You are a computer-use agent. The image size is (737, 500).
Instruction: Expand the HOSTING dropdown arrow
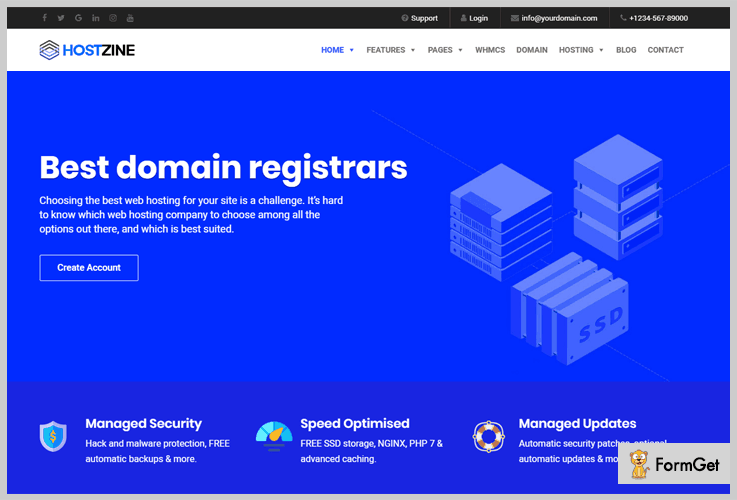tap(601, 50)
